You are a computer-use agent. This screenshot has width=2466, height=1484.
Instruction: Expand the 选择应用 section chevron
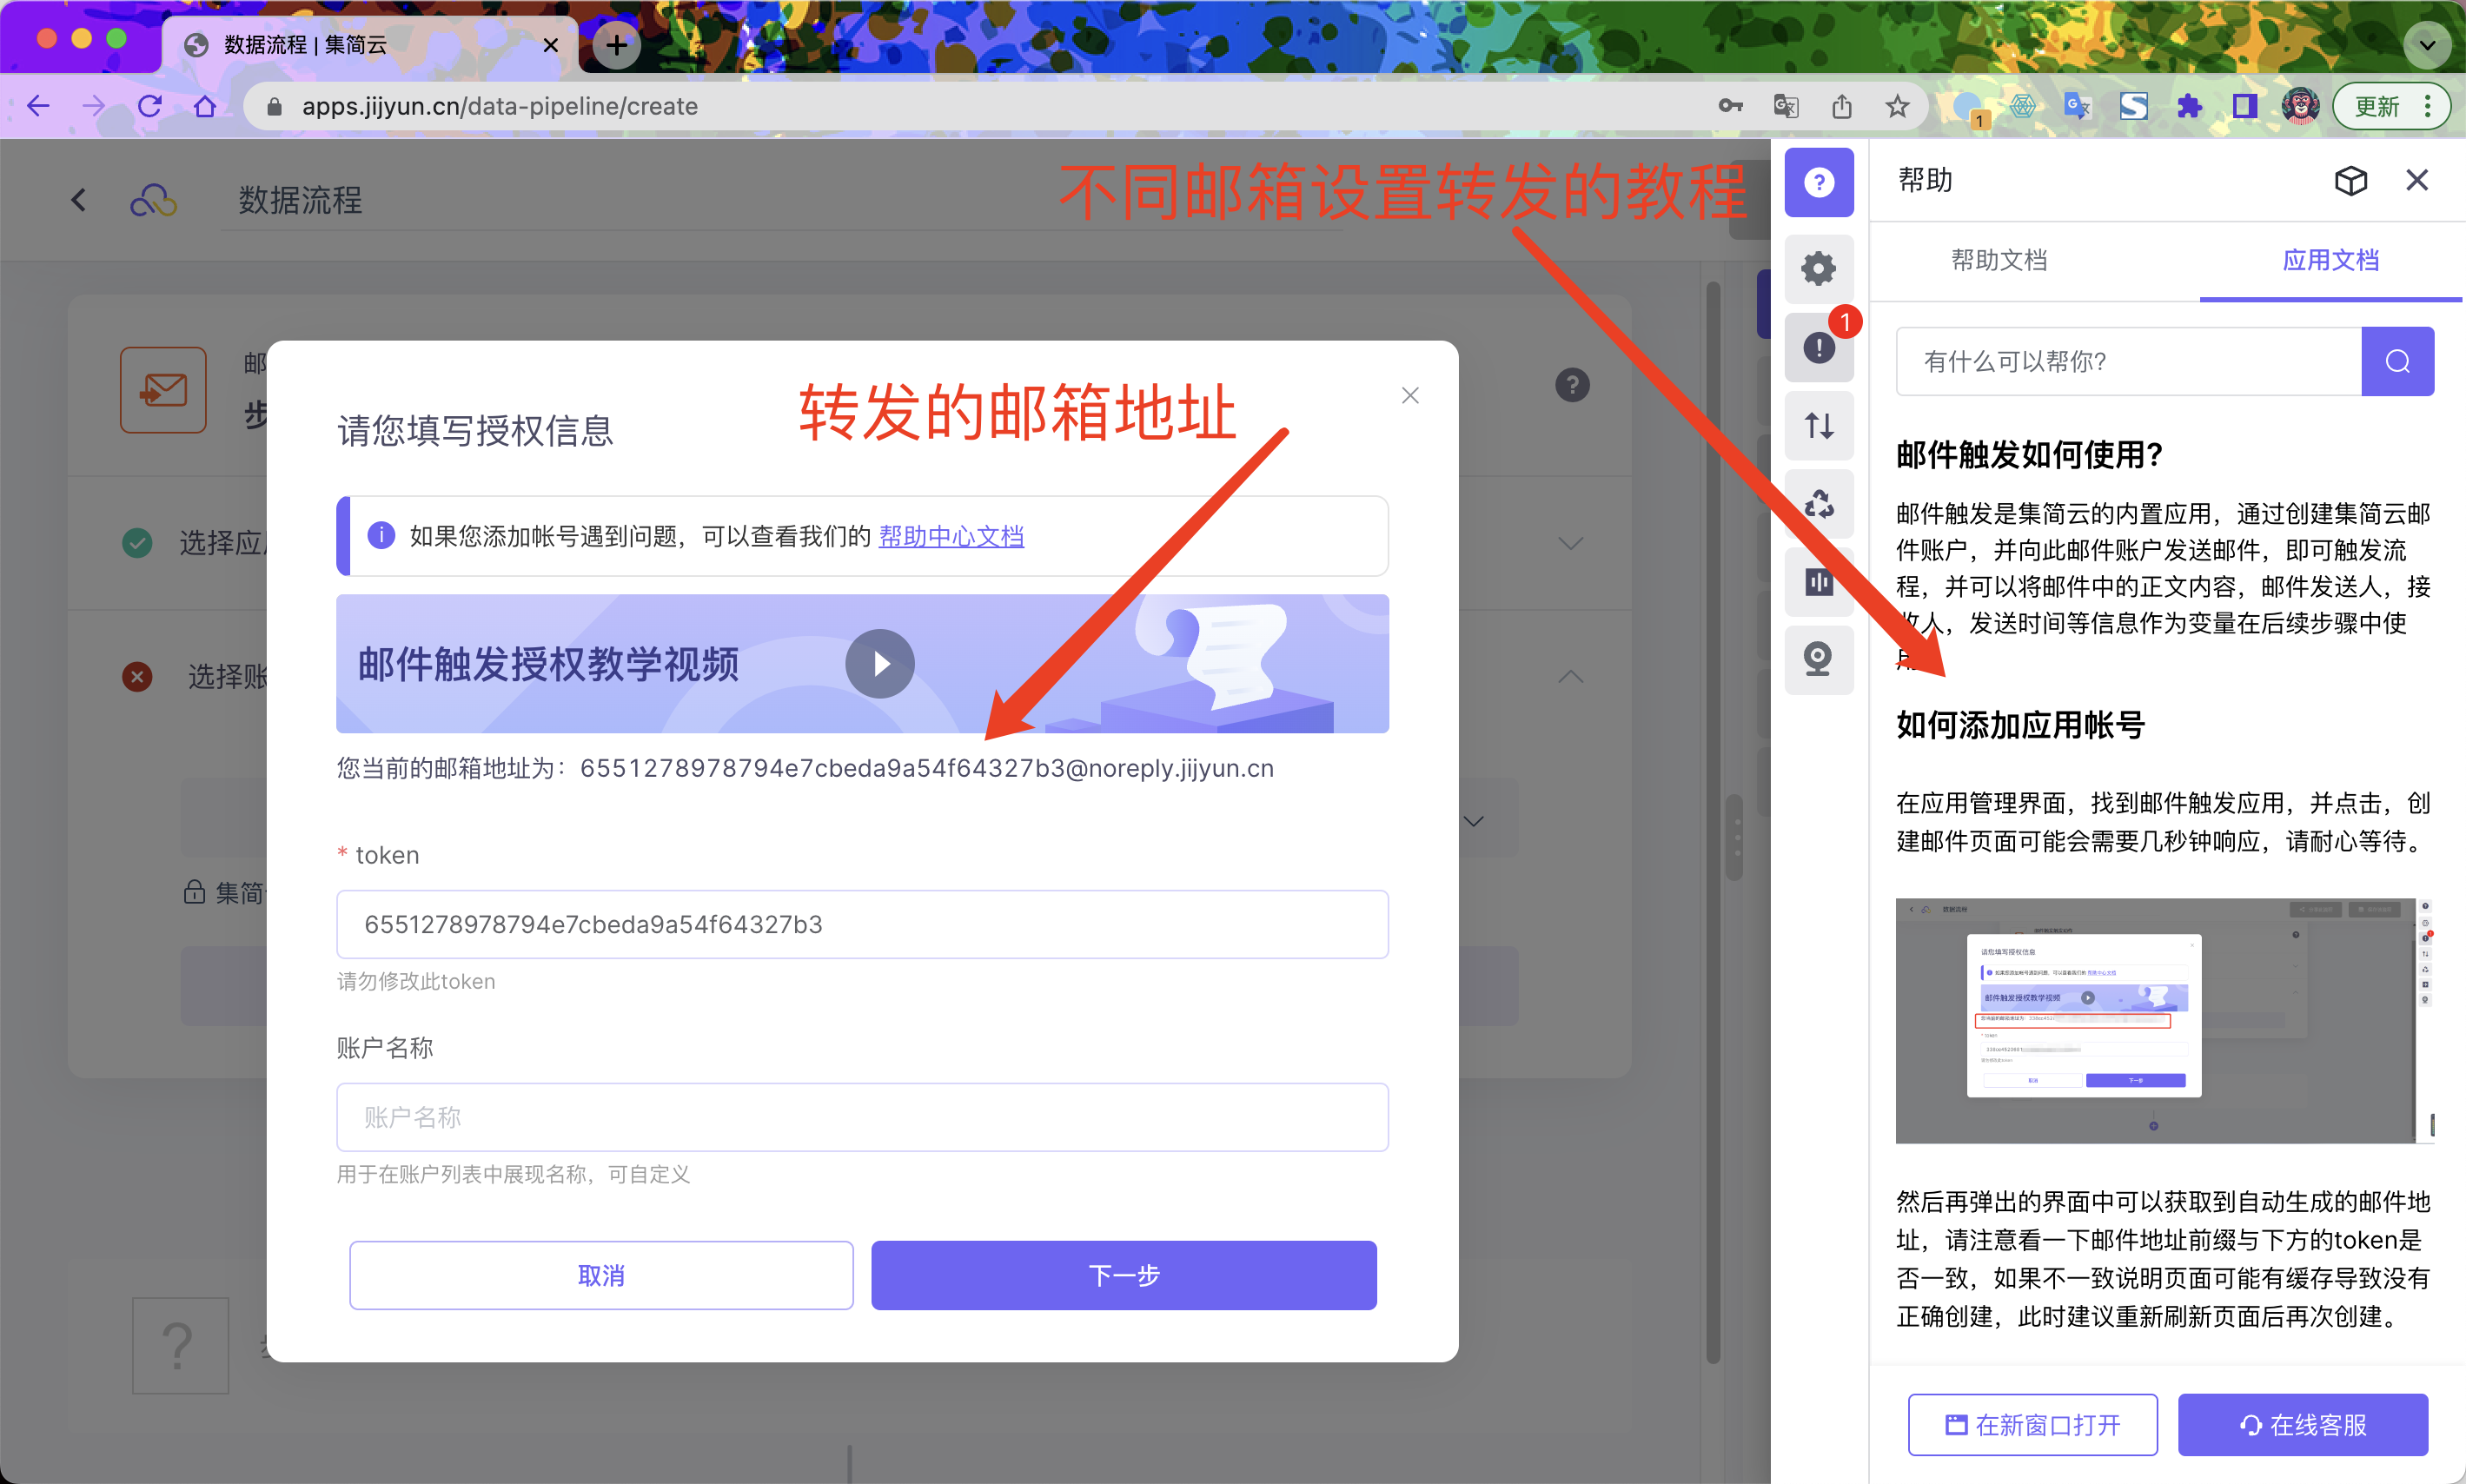coord(1570,544)
